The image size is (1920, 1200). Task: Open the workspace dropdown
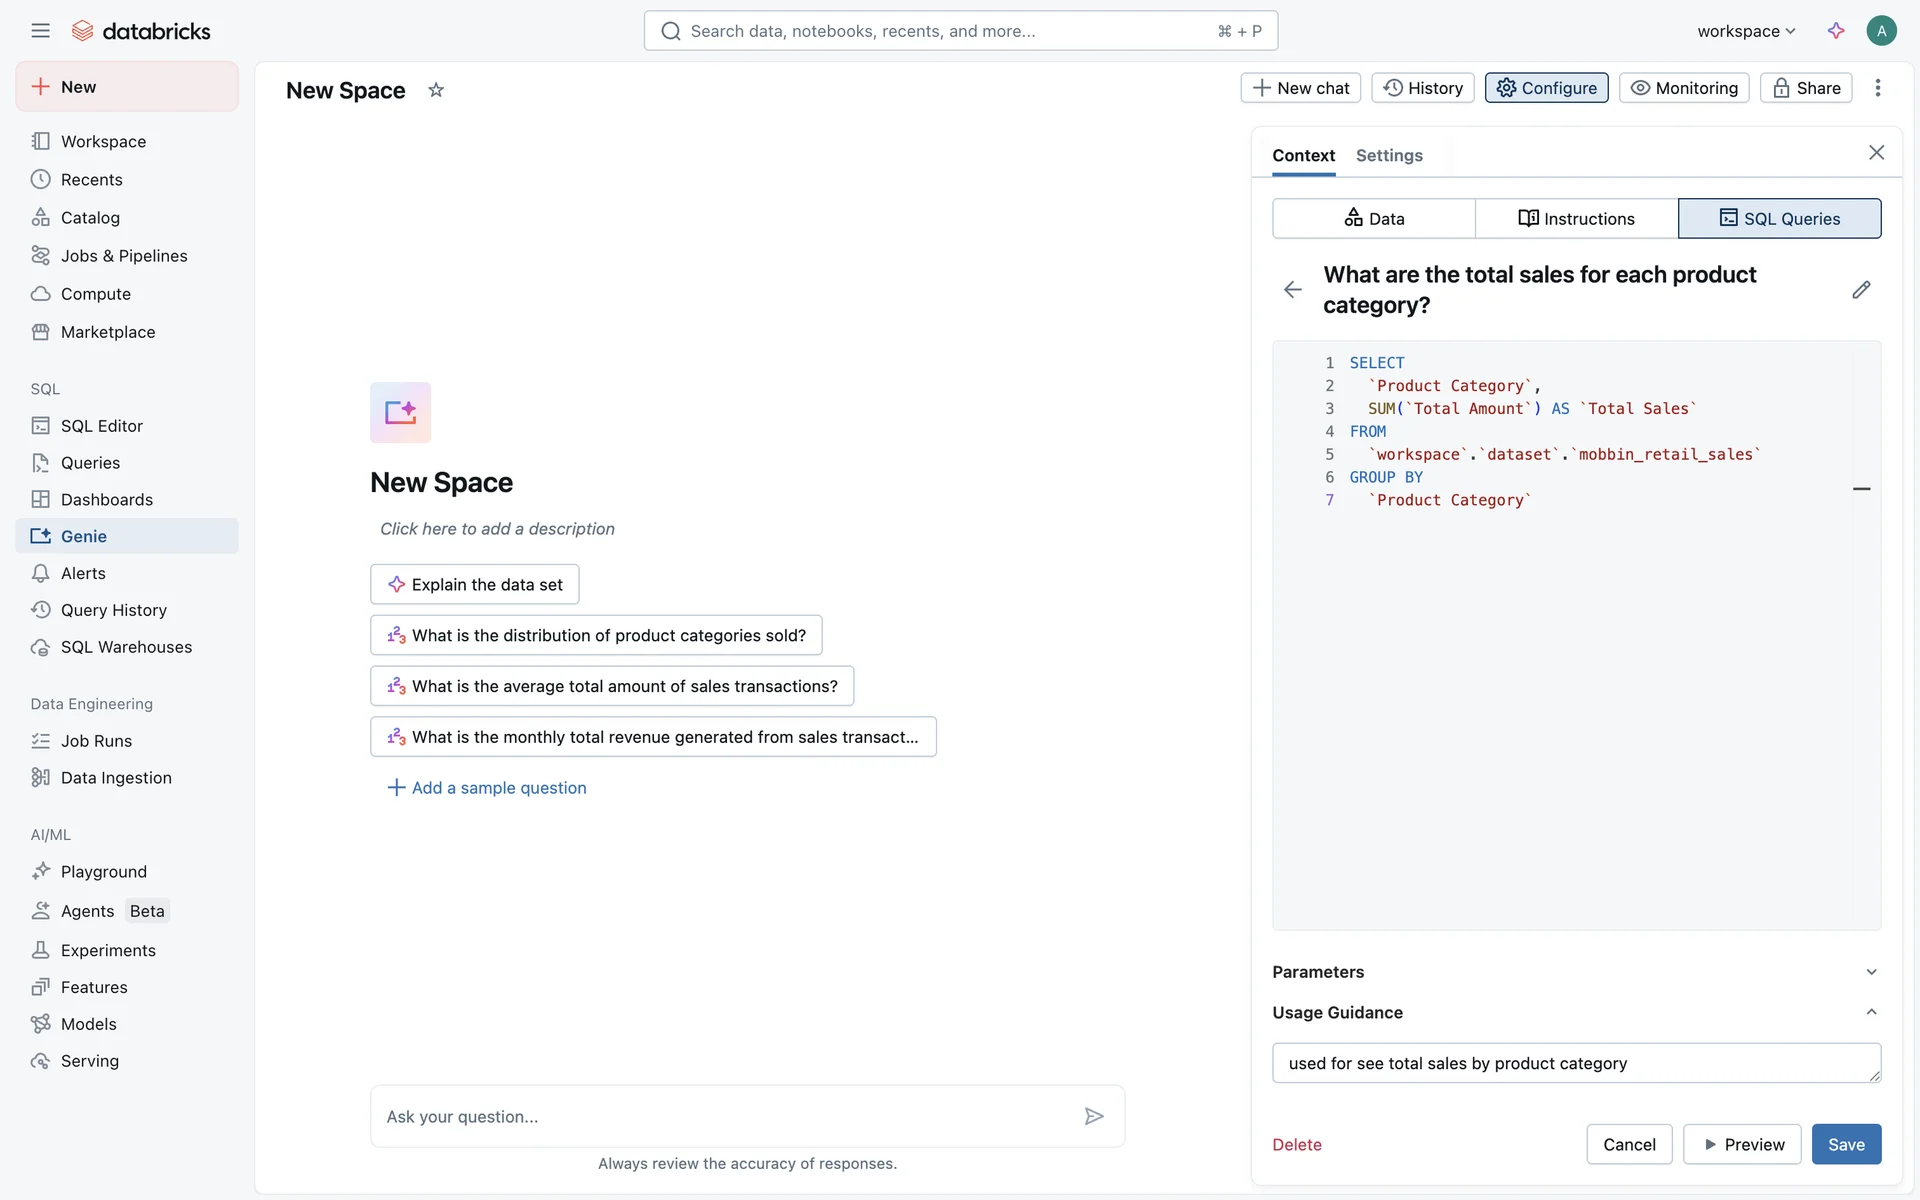pos(1746,31)
